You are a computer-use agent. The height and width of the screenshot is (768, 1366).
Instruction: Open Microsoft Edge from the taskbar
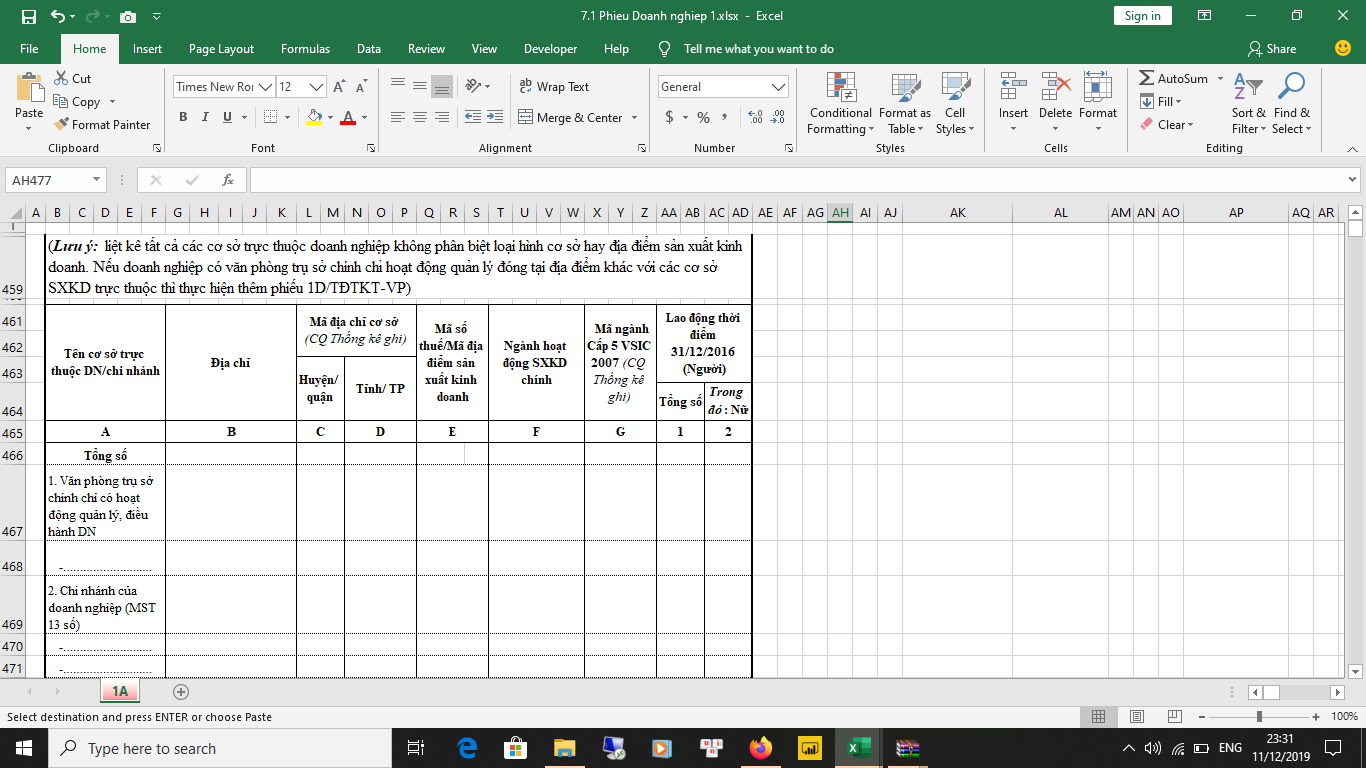pyautogui.click(x=467, y=748)
